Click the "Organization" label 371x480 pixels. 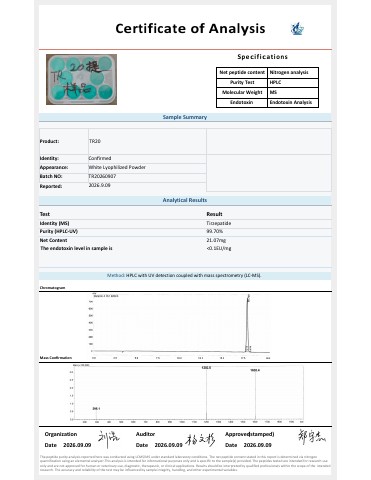61,434
